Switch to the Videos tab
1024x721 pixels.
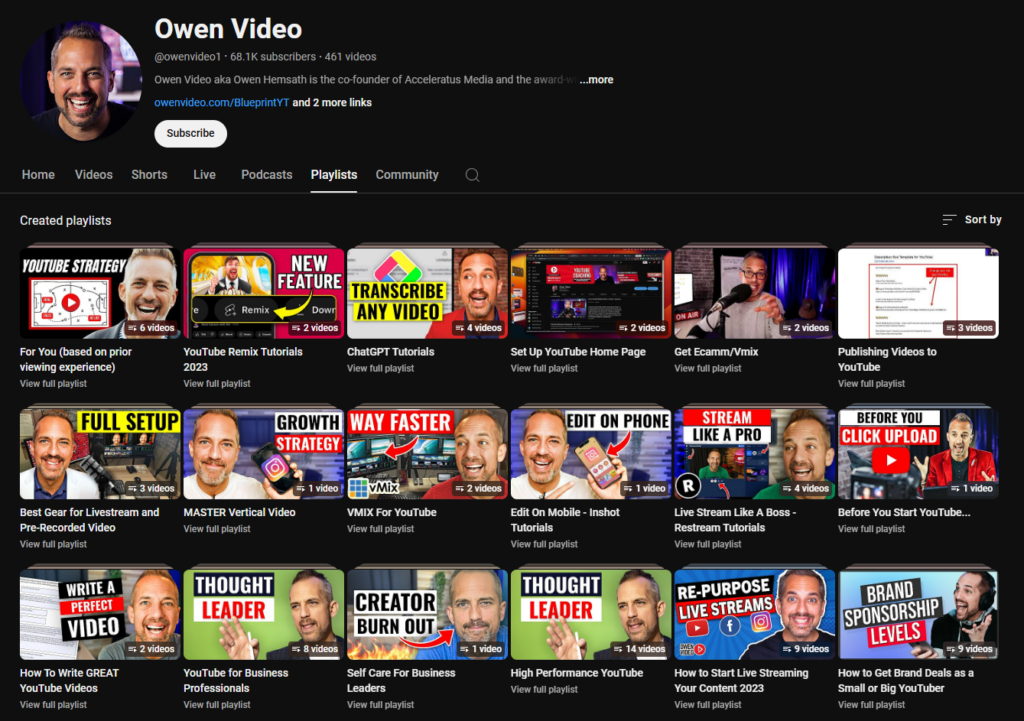[x=93, y=175]
